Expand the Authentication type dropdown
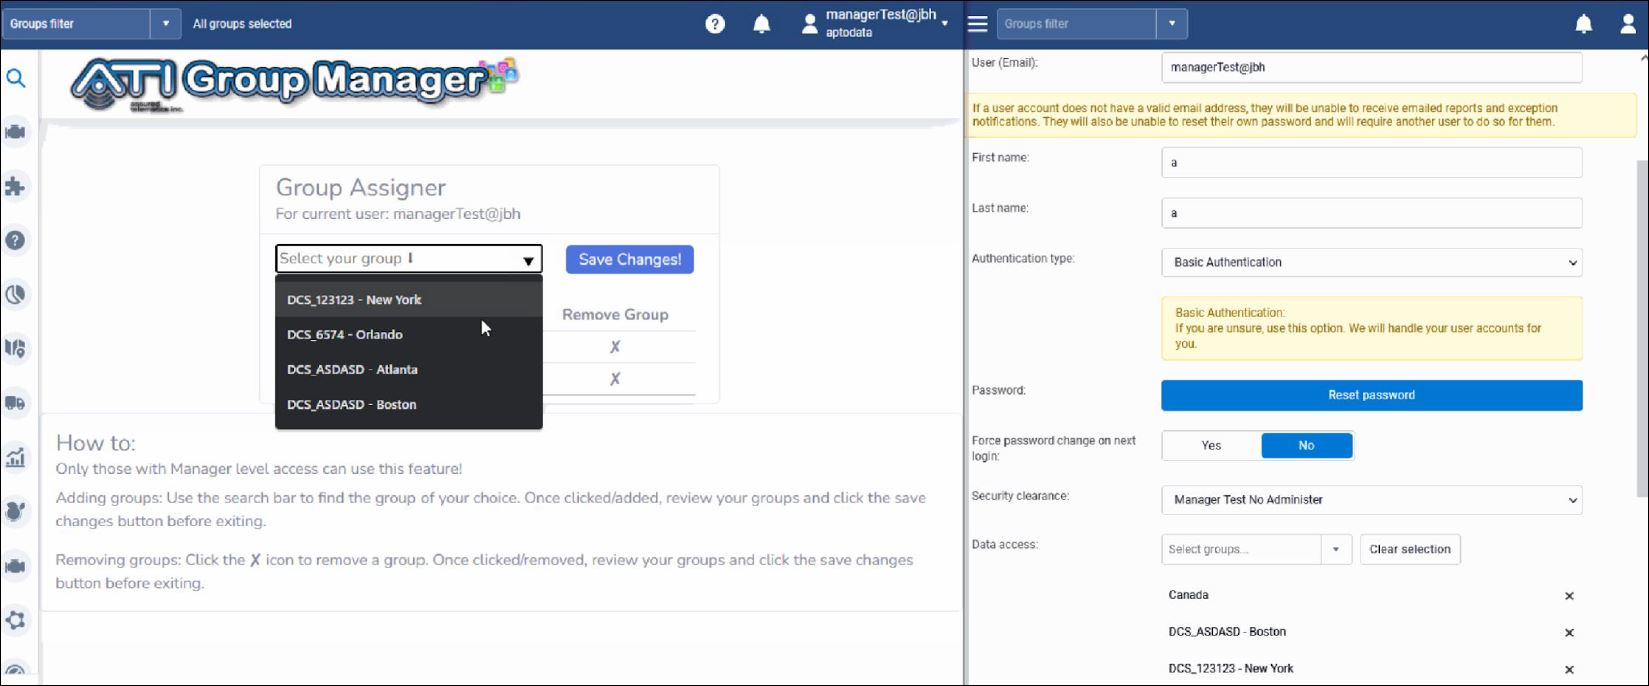 click(x=1371, y=263)
